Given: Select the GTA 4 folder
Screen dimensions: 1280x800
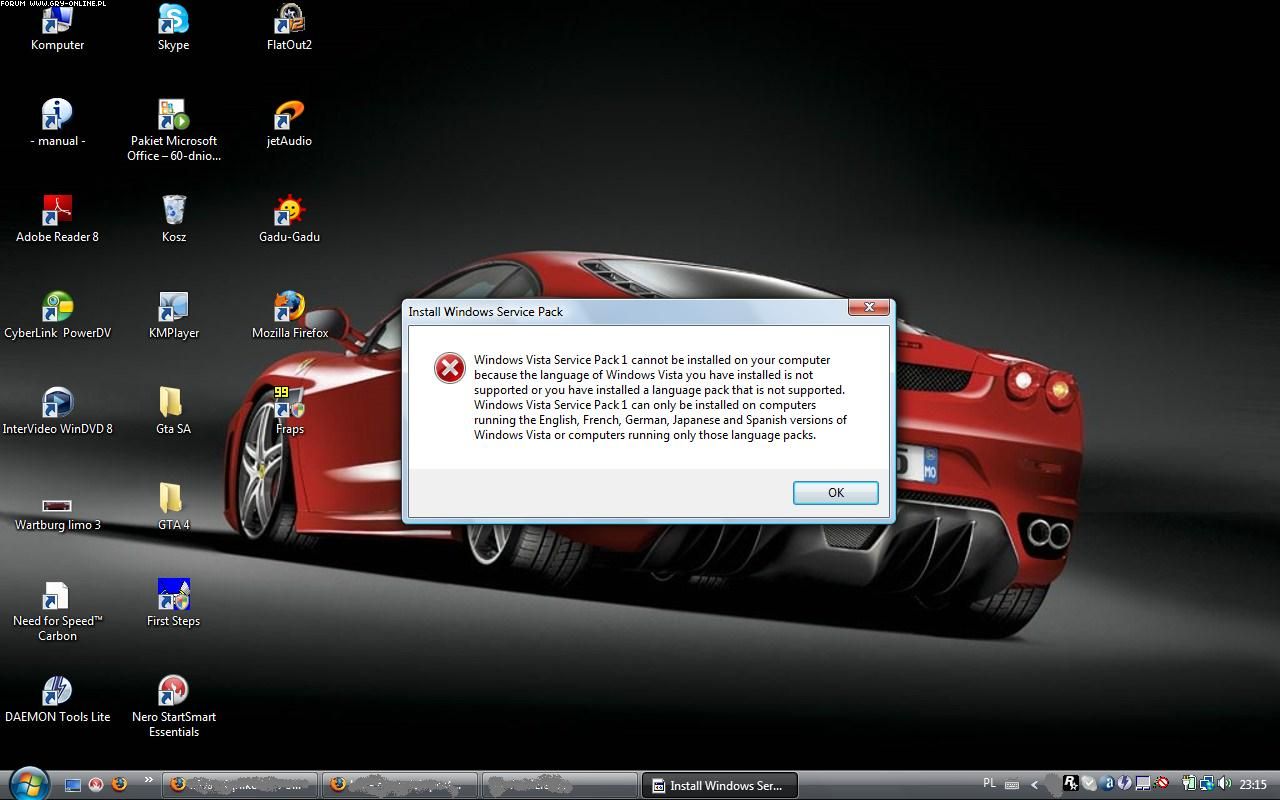Looking at the screenshot, I should coord(173,500).
